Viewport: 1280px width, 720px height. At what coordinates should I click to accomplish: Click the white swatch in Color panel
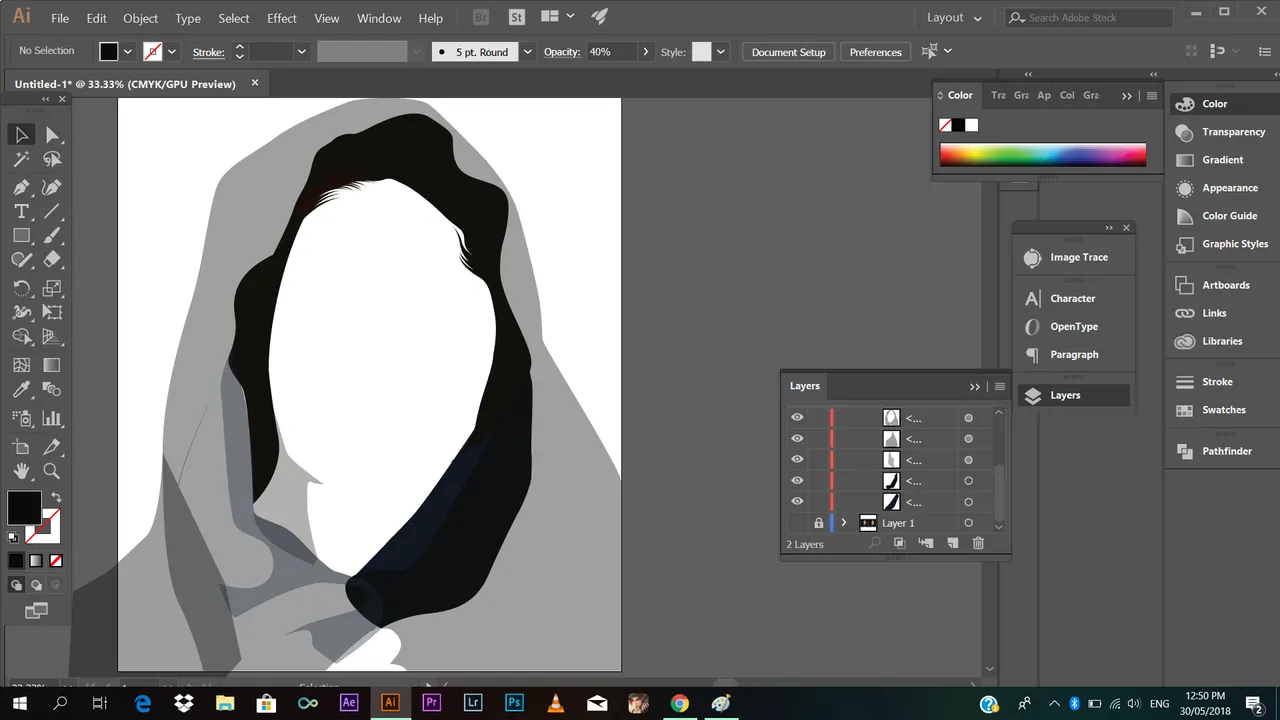click(971, 125)
